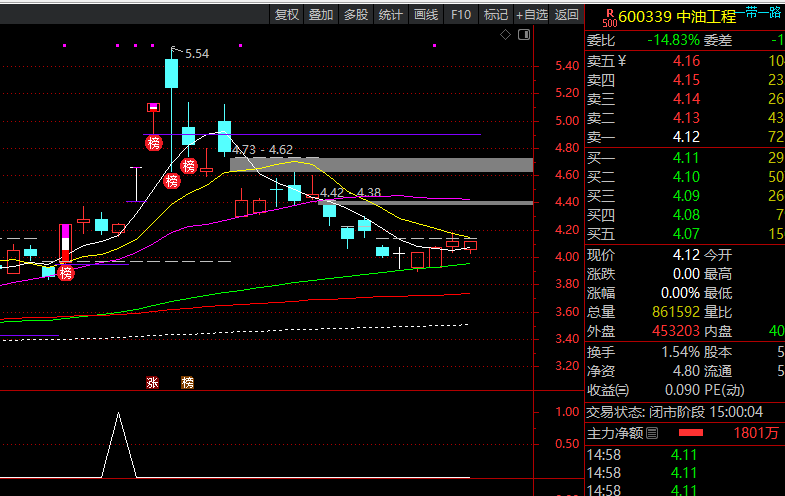Click the 收益(三) 0.090 value
Viewport: 785px width, 496px height.
tap(682, 390)
